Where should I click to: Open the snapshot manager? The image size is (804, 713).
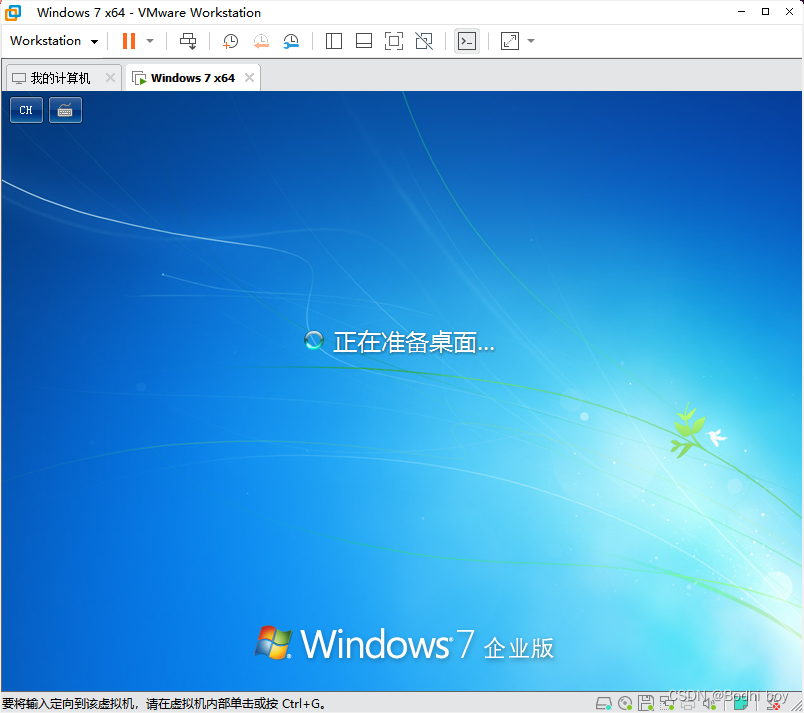(291, 41)
